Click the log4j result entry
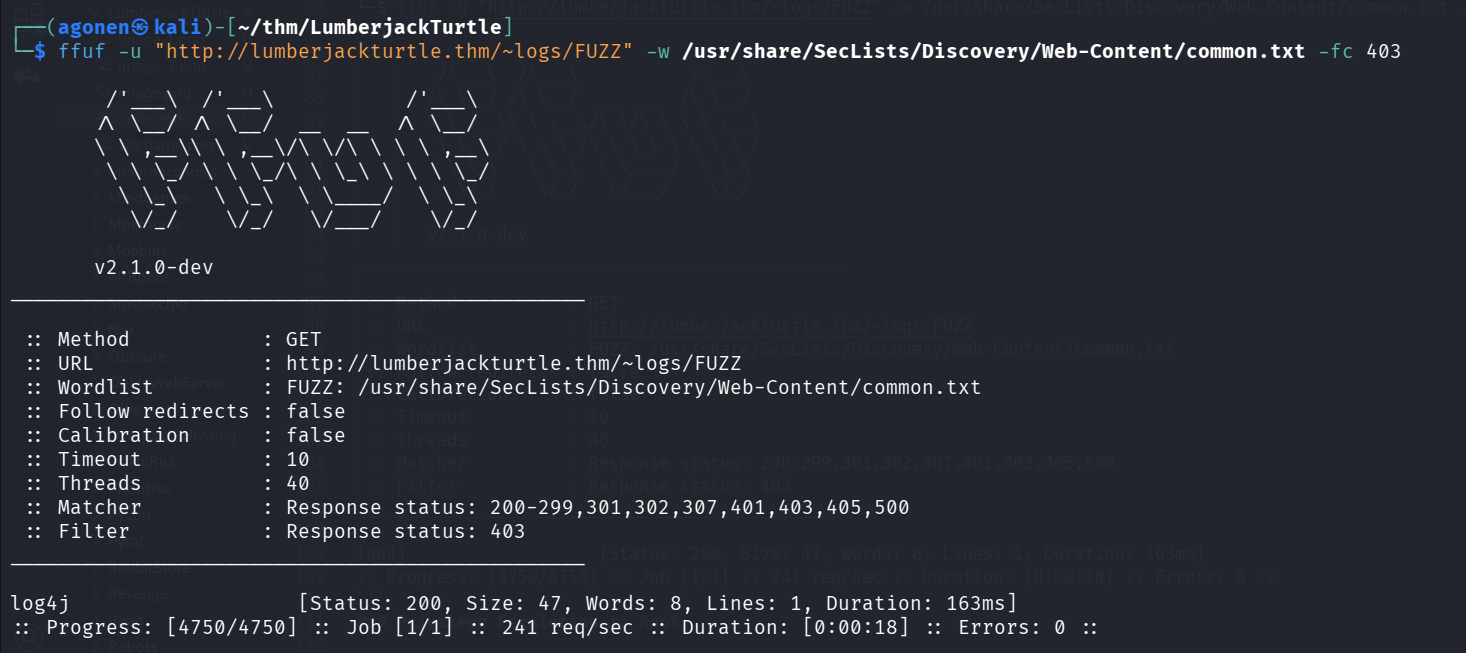The height and width of the screenshot is (653, 1466). (x=39, y=603)
